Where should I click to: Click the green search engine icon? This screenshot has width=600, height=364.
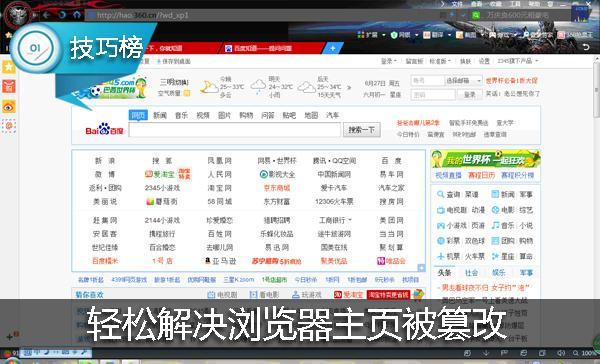476,15
